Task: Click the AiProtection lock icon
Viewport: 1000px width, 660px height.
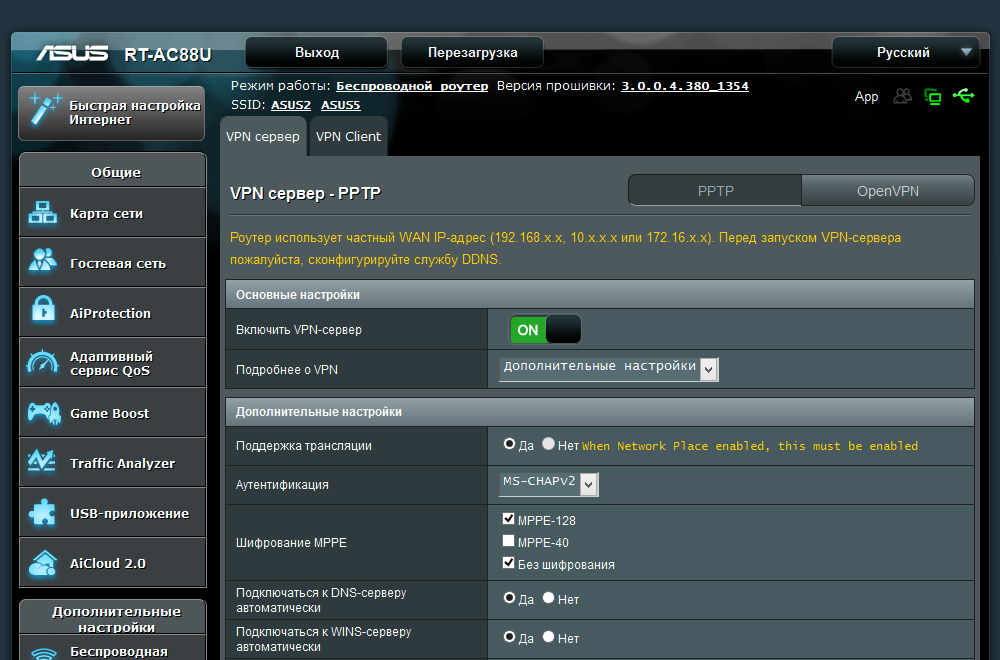Action: coord(43,309)
